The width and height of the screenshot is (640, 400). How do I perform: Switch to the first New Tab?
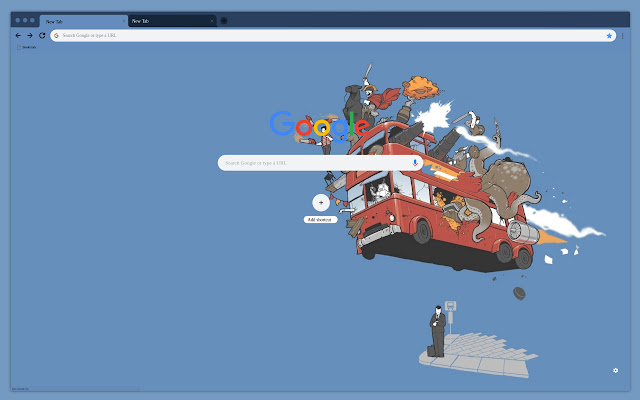83,21
